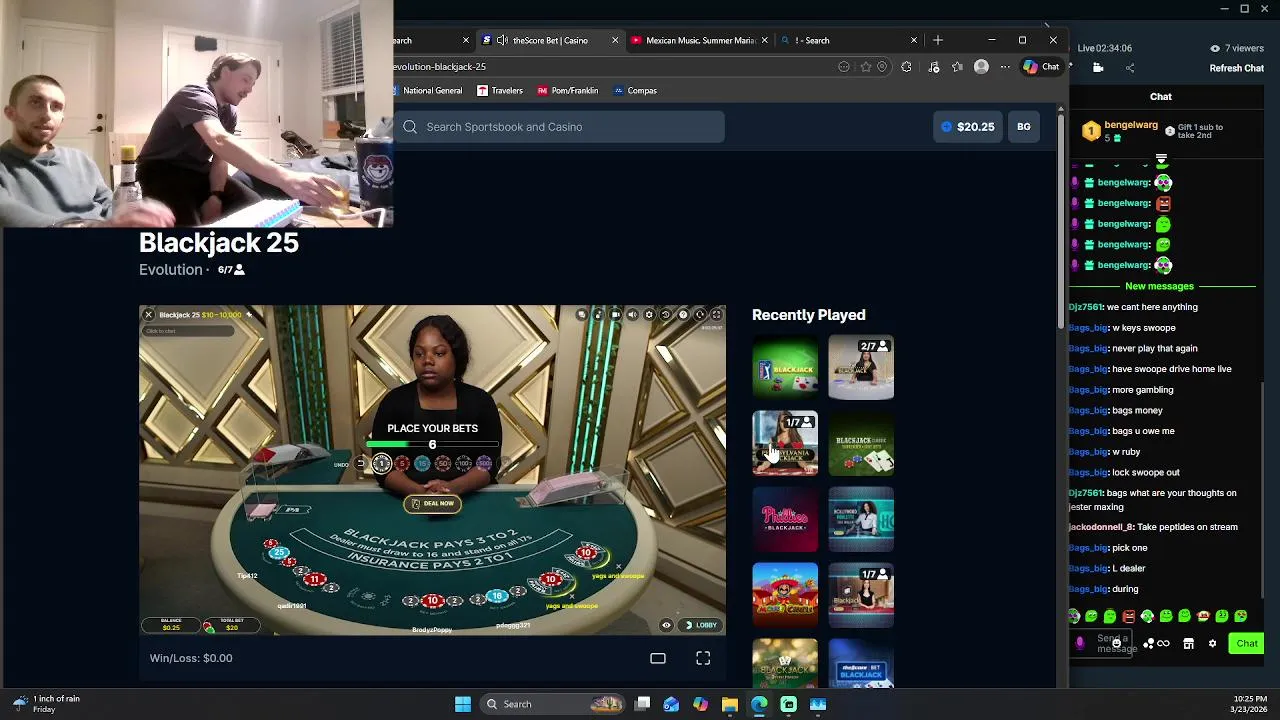Viewport: 1280px width, 720px height.
Task: Create a clip with camera icon
Action: 1098,68
